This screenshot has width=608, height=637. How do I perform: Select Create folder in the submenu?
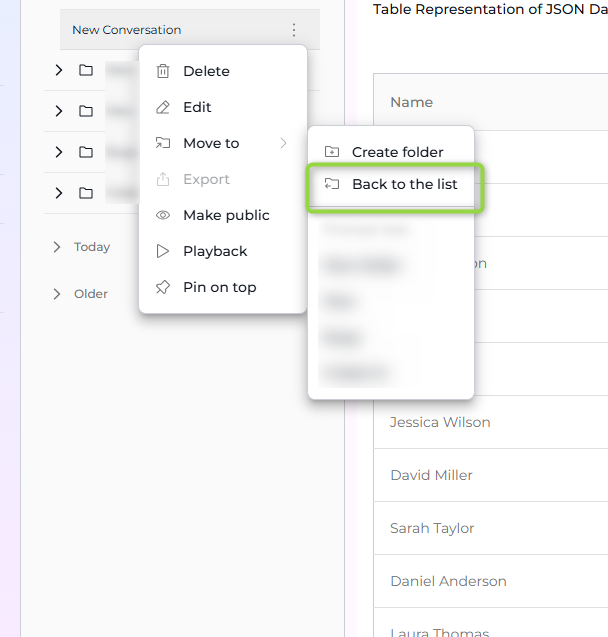click(x=391, y=152)
